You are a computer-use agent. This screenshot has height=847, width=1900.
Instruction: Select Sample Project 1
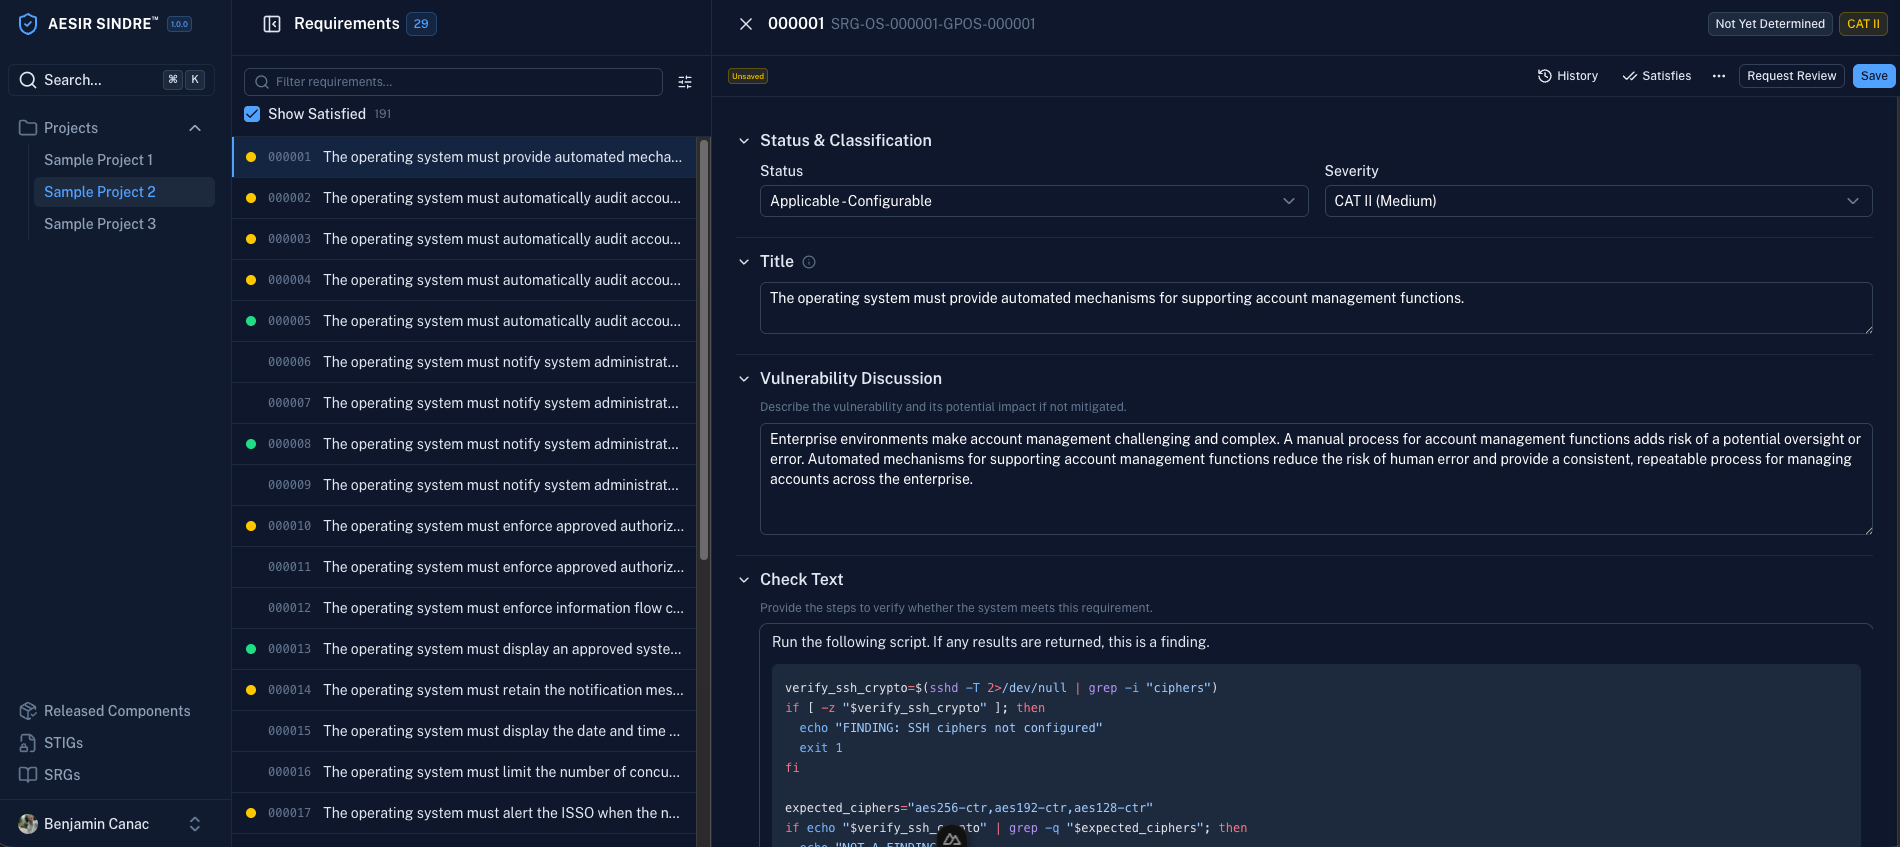point(98,160)
